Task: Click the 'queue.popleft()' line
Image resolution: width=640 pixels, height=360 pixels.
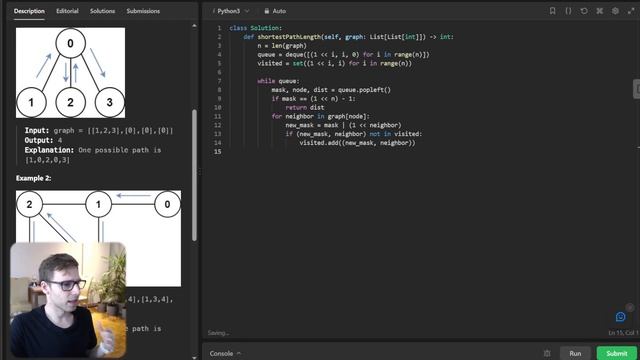Action: tap(331, 90)
